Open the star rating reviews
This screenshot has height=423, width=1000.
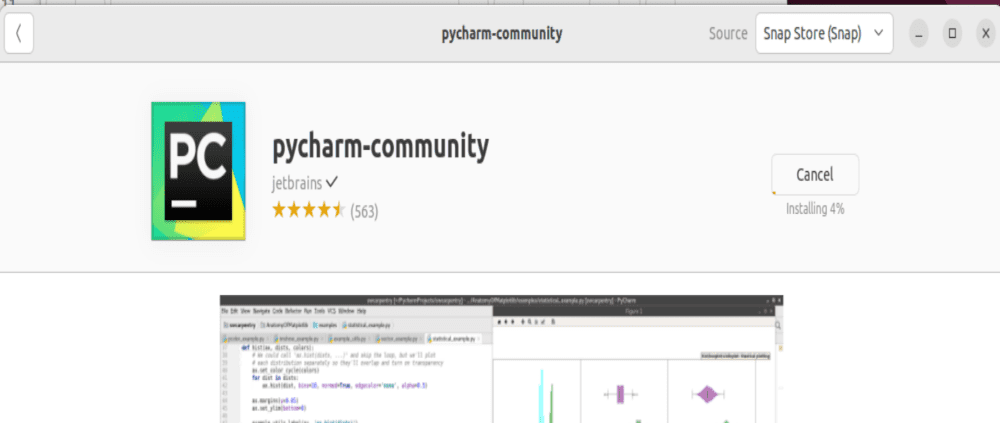tap(309, 210)
